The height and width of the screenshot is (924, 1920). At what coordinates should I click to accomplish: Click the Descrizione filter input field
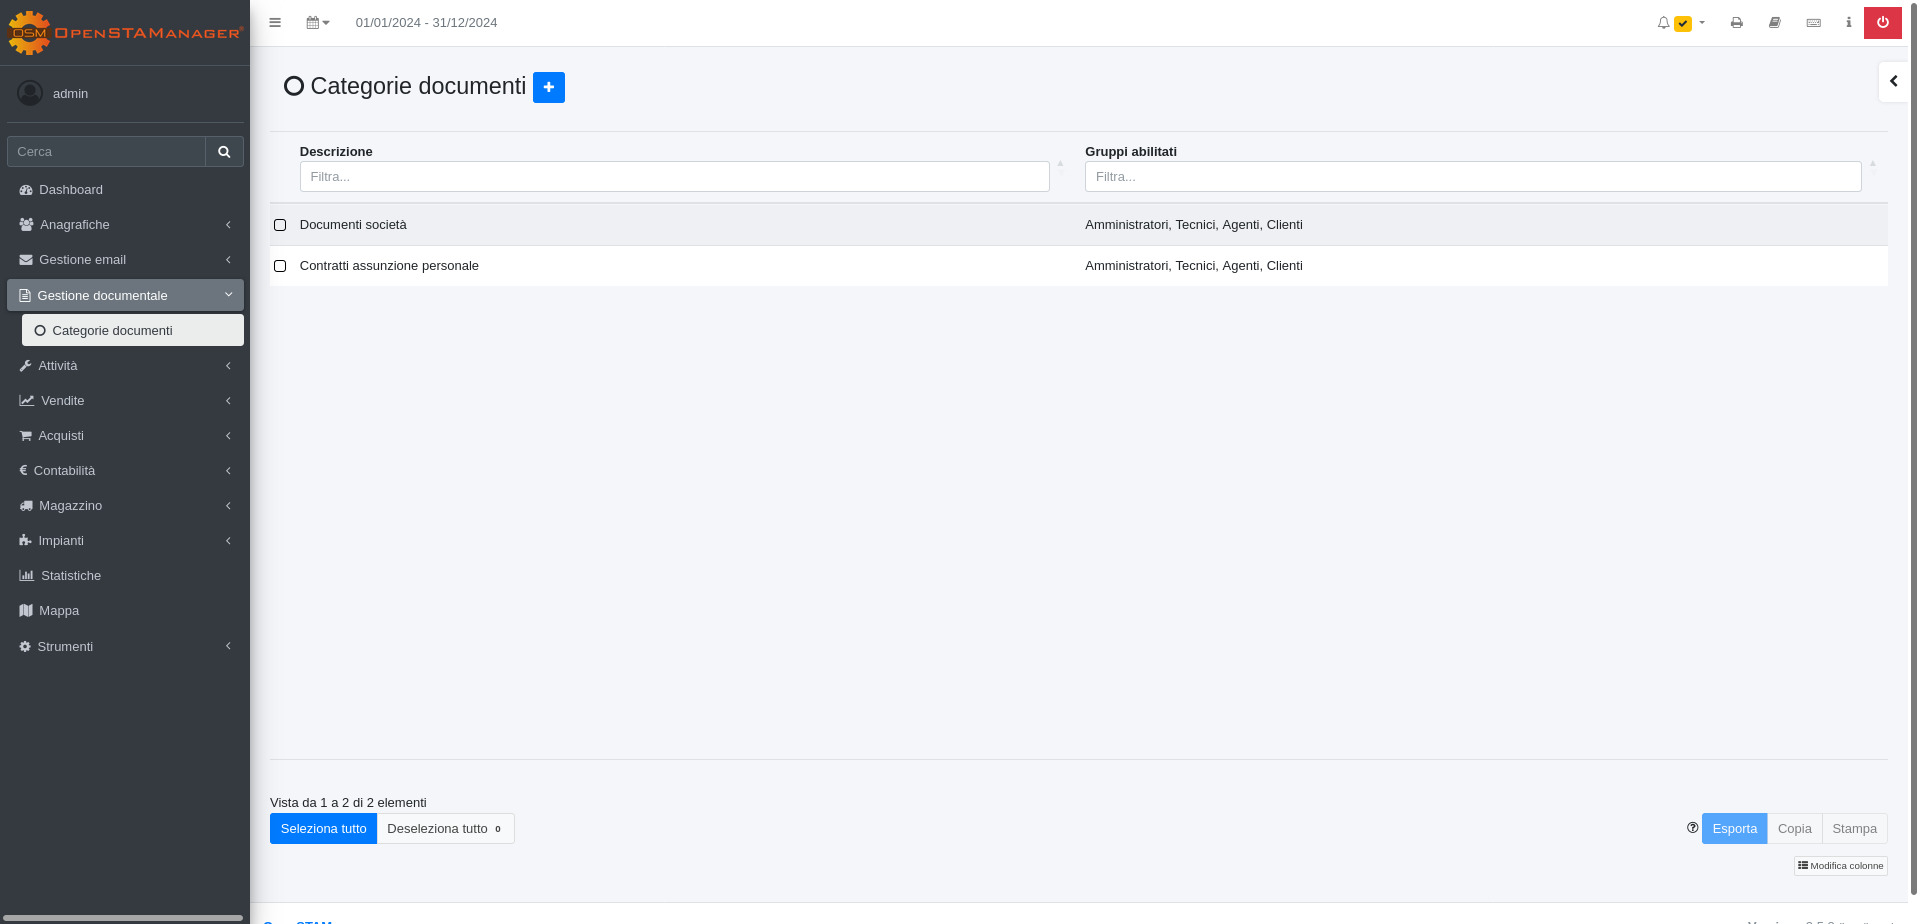pos(674,177)
